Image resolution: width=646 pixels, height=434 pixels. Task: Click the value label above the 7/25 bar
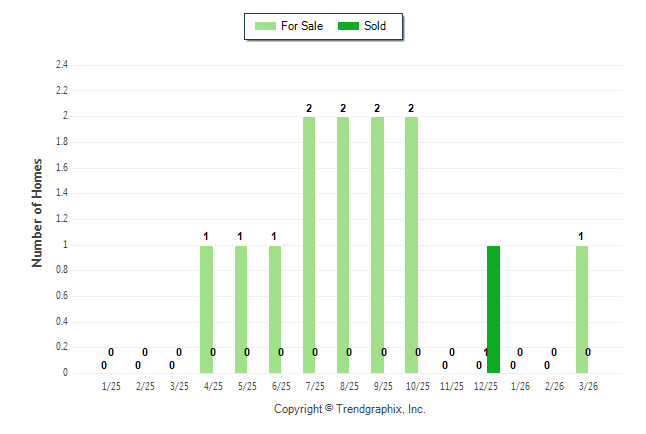click(x=309, y=108)
